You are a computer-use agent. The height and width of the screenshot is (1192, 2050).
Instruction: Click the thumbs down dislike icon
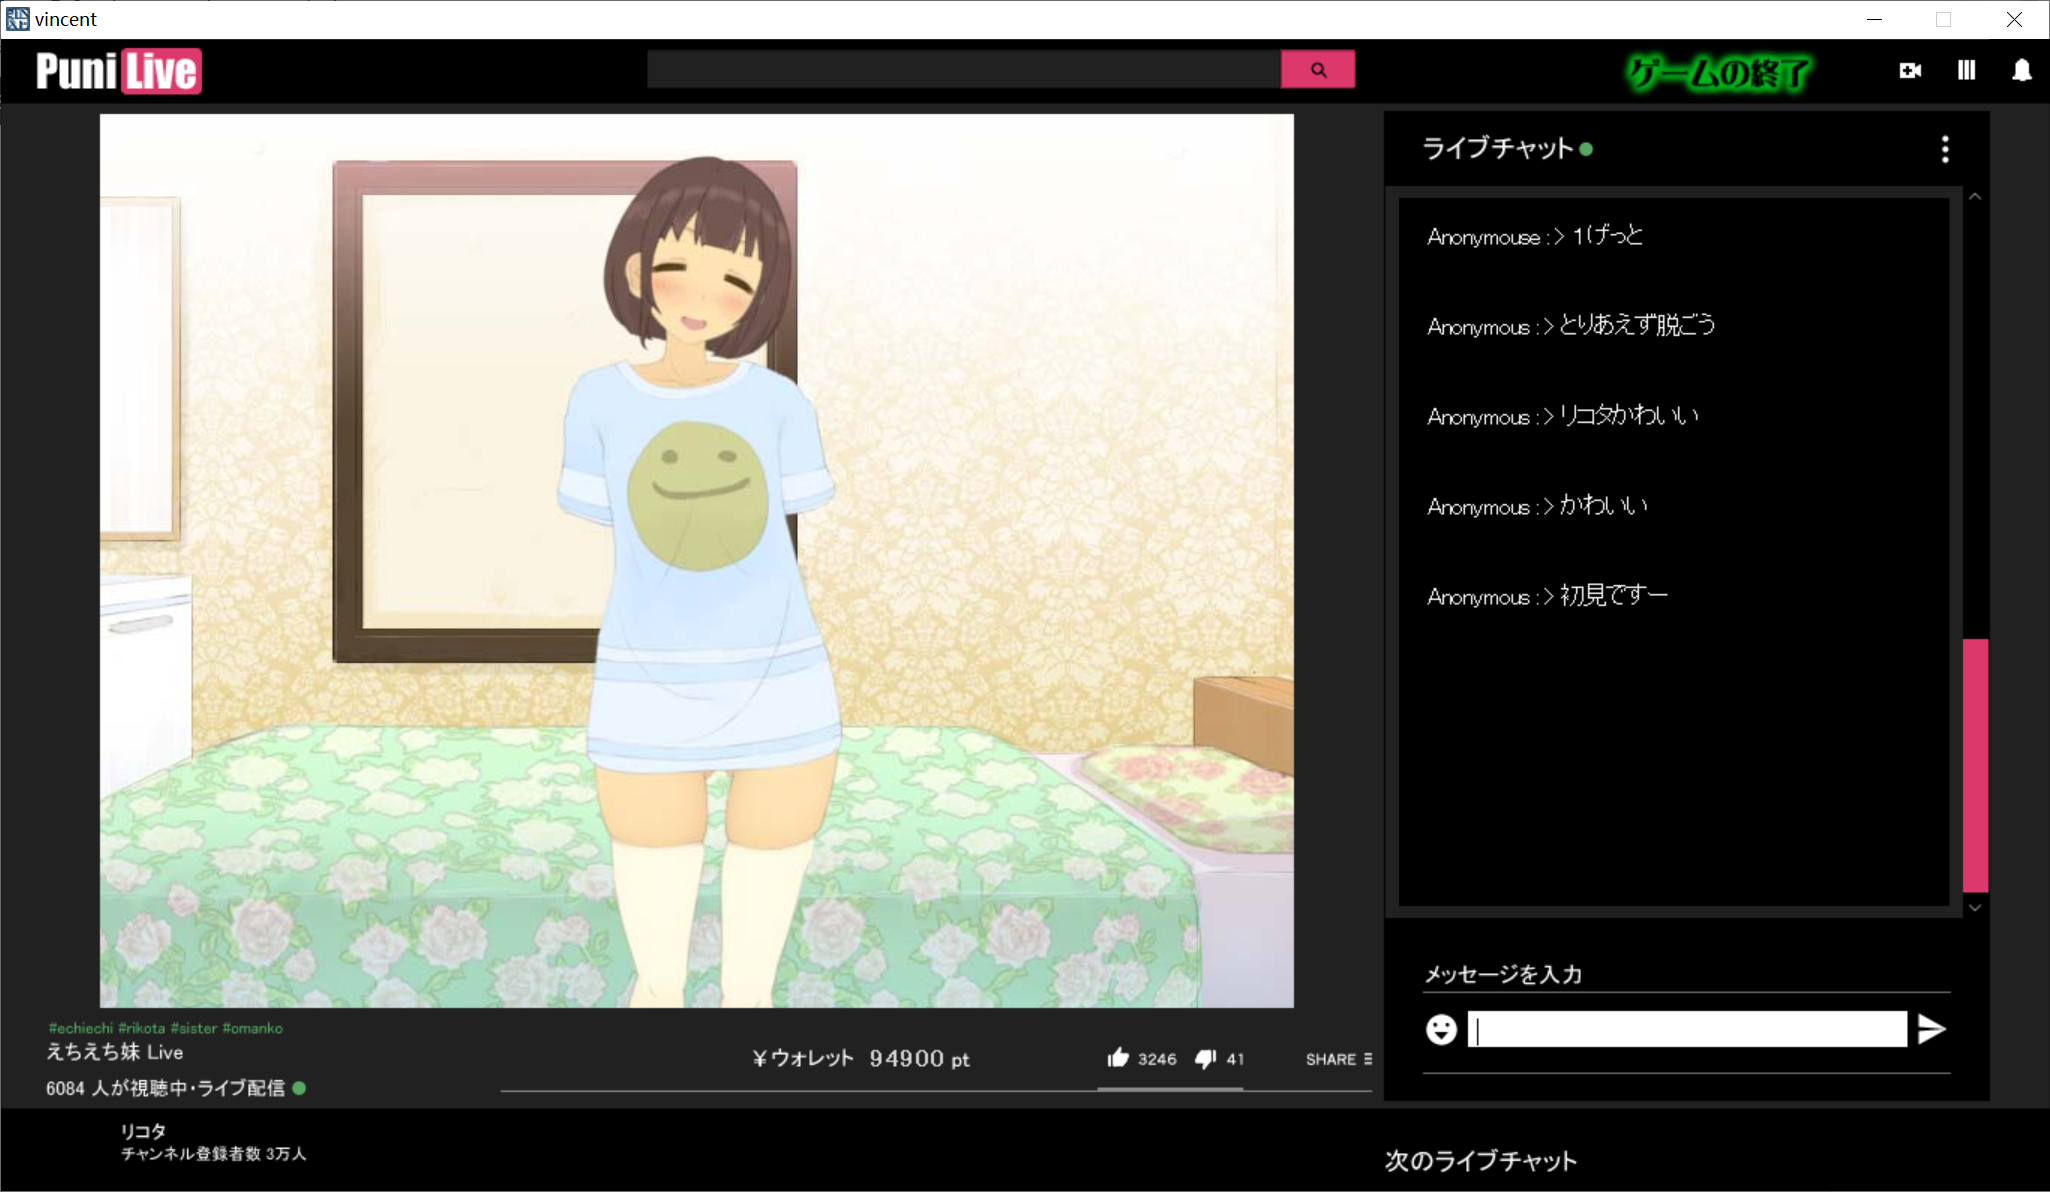[x=1207, y=1058]
